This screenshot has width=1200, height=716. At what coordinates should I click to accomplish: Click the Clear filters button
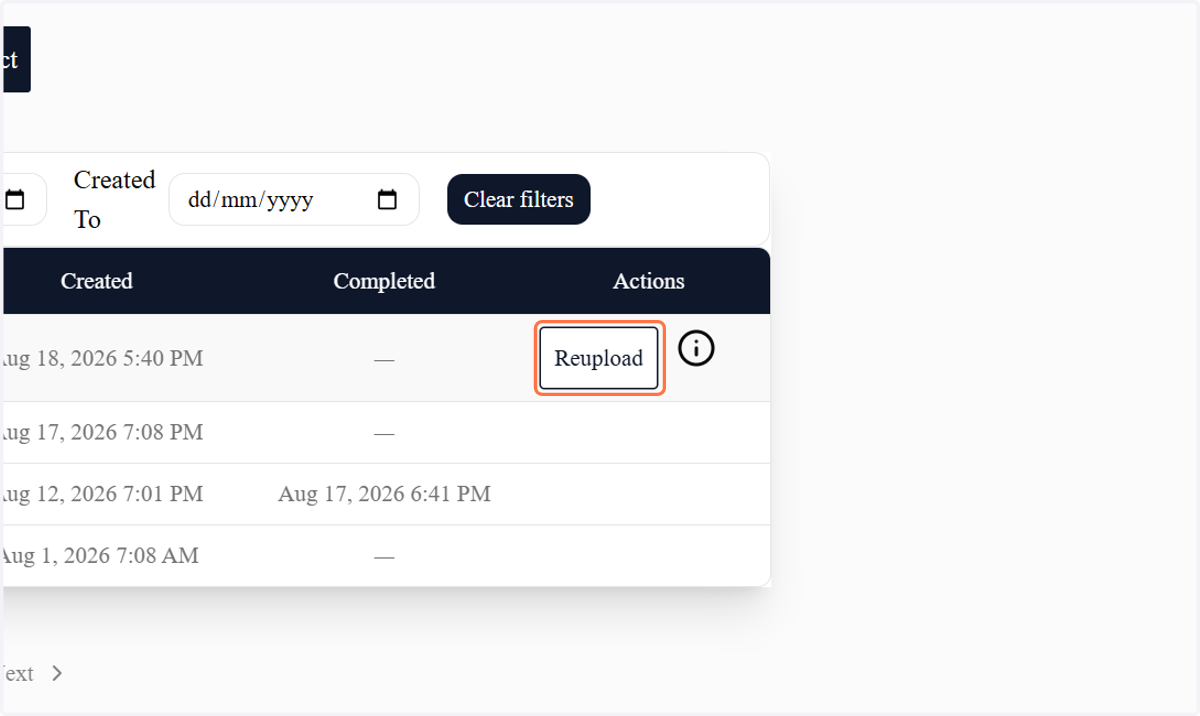(x=518, y=200)
